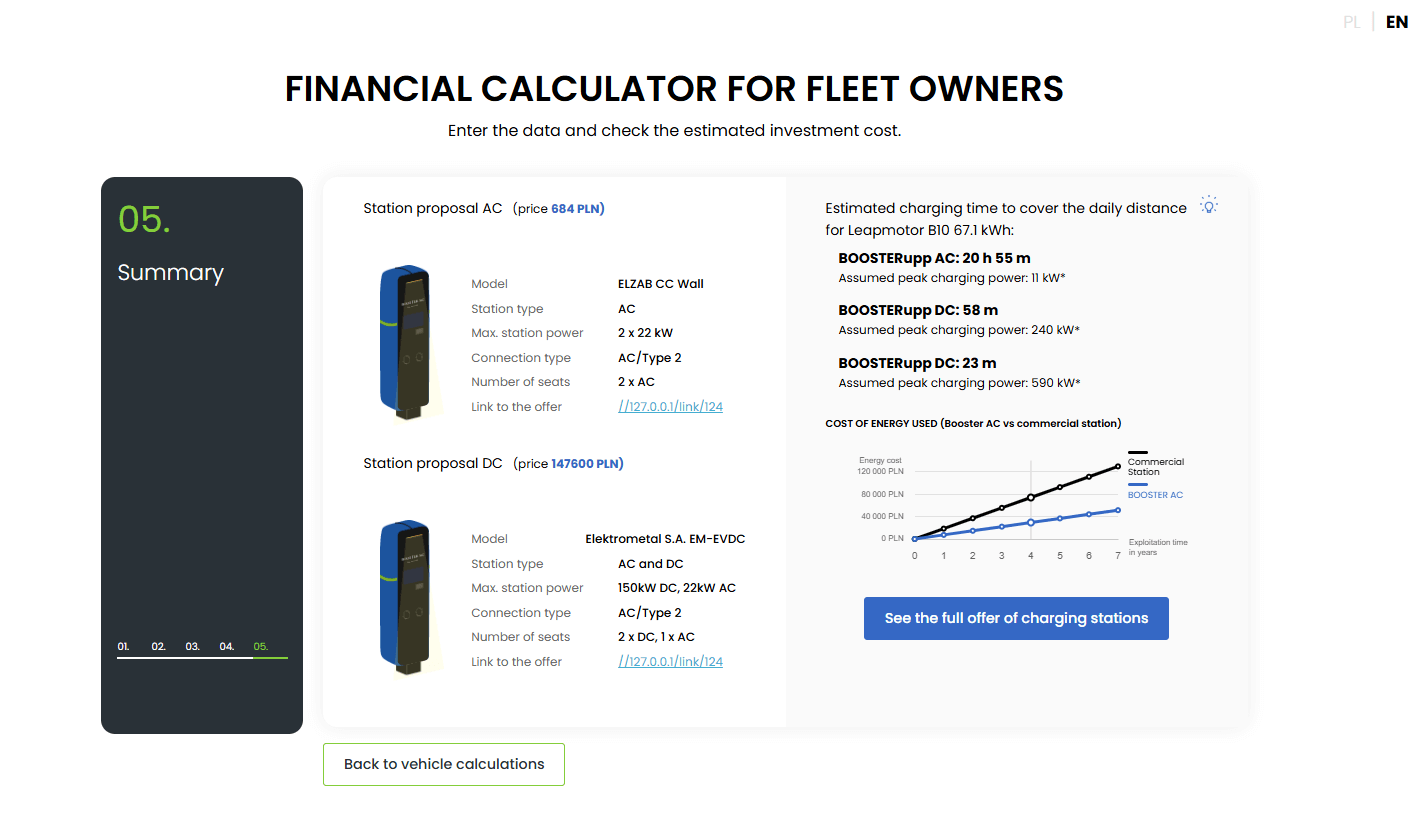Click BOOSTER AC data point at year 7
Viewport: 1421px width, 824px height.
(1118, 510)
